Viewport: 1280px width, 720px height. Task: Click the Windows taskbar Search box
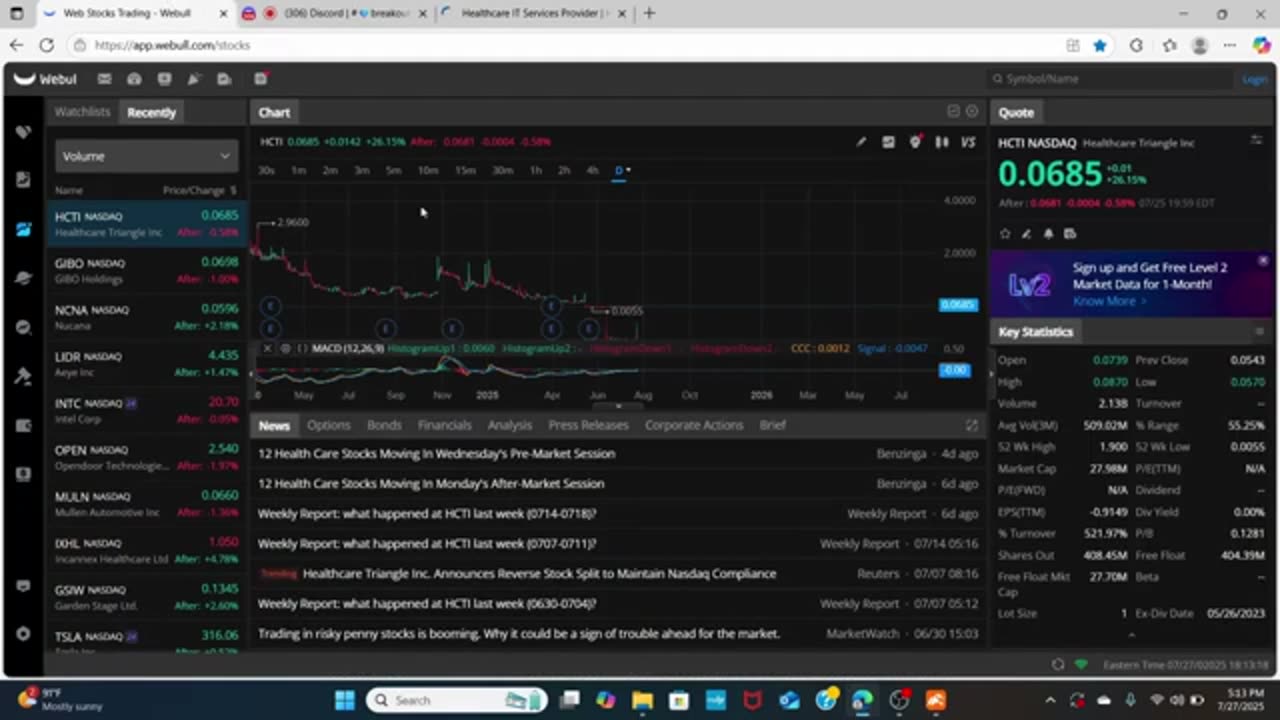pos(456,700)
